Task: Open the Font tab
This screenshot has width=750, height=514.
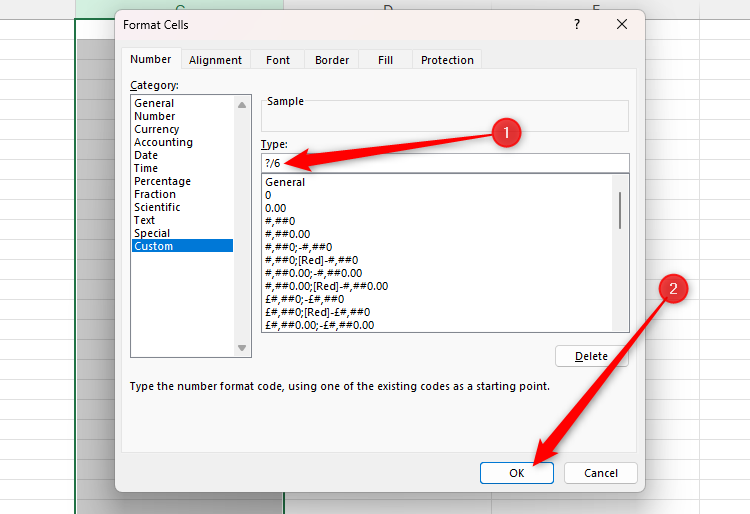Action: tap(278, 60)
